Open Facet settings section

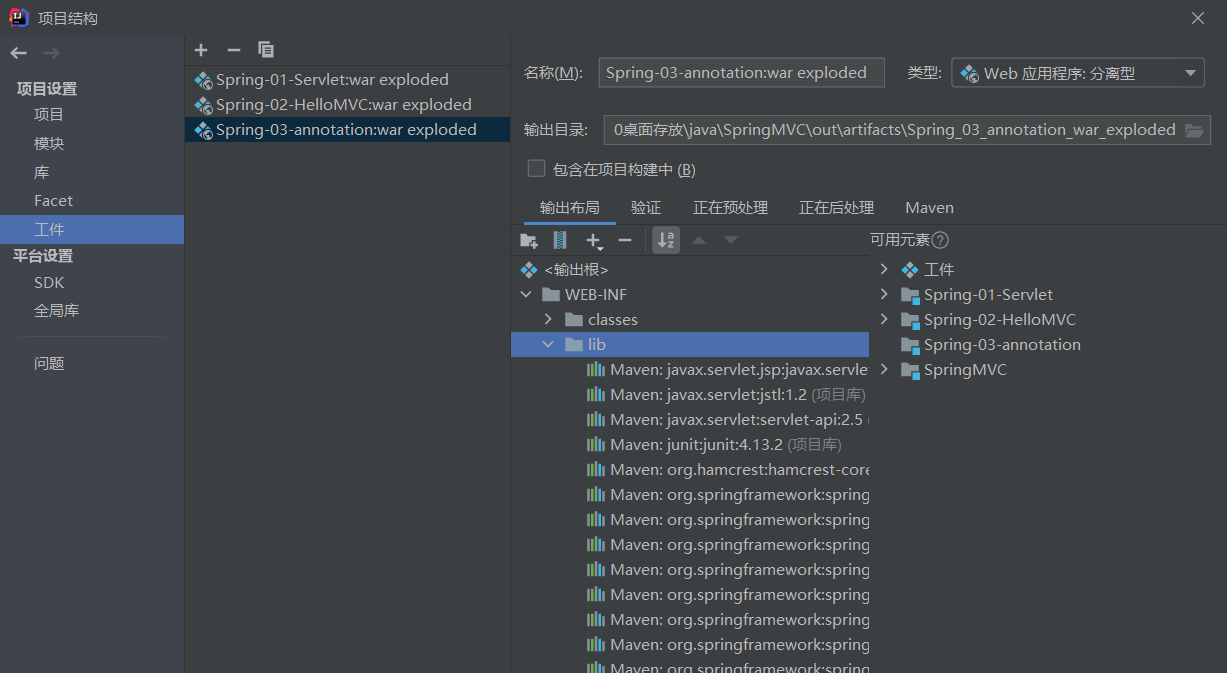[x=53, y=201]
